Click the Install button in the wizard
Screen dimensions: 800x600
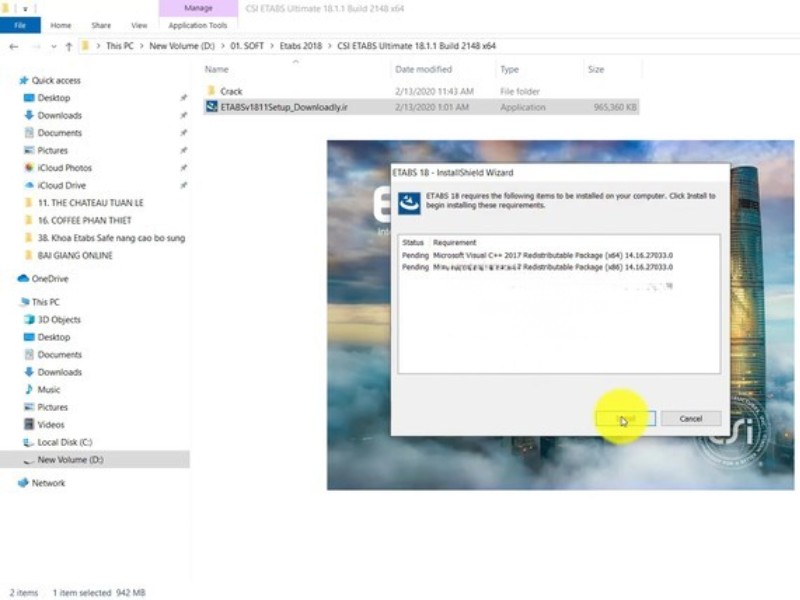click(625, 418)
